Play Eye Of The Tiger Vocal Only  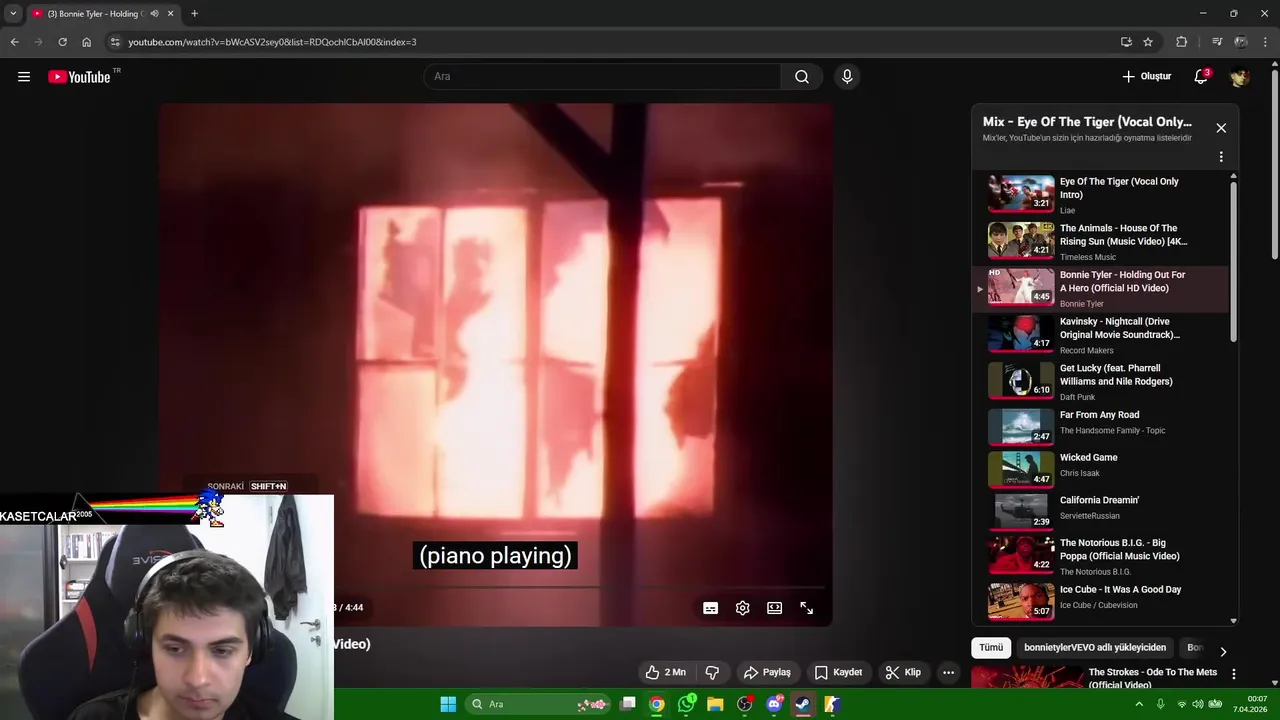click(1100, 195)
